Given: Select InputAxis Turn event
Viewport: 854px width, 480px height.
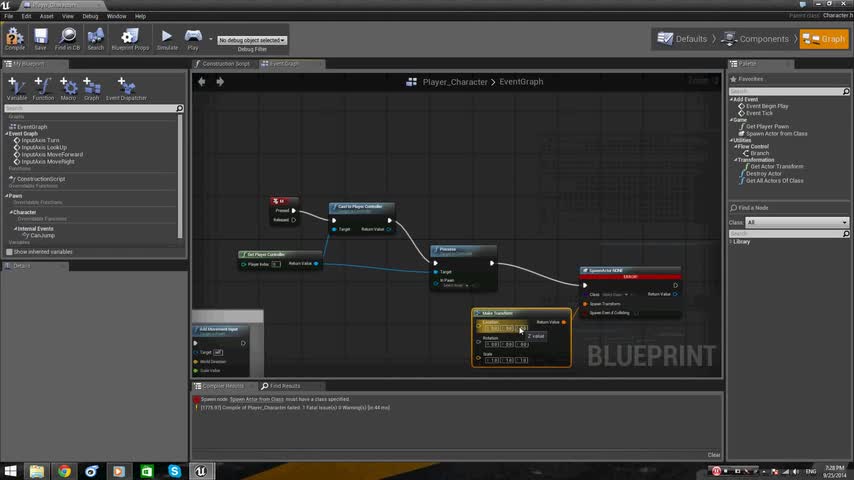Looking at the screenshot, I should point(40,141).
